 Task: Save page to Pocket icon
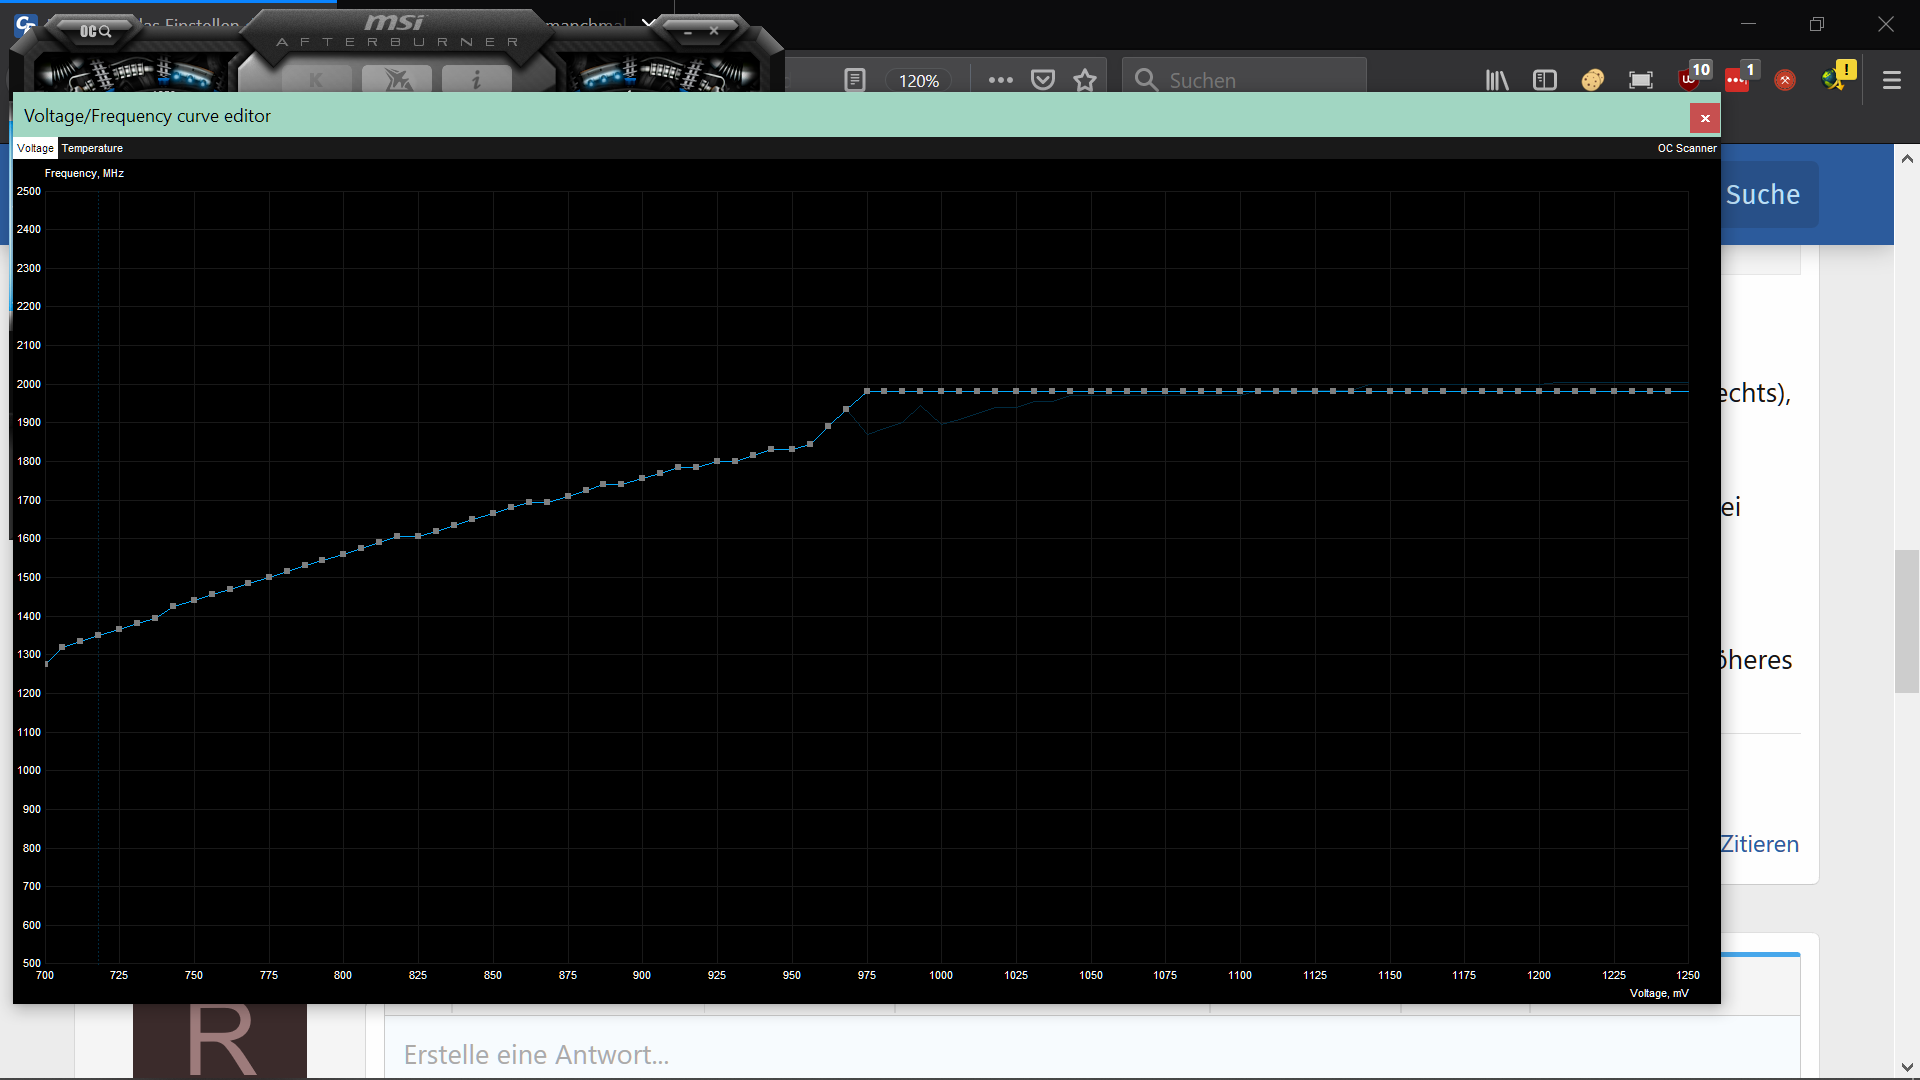[x=1043, y=80]
